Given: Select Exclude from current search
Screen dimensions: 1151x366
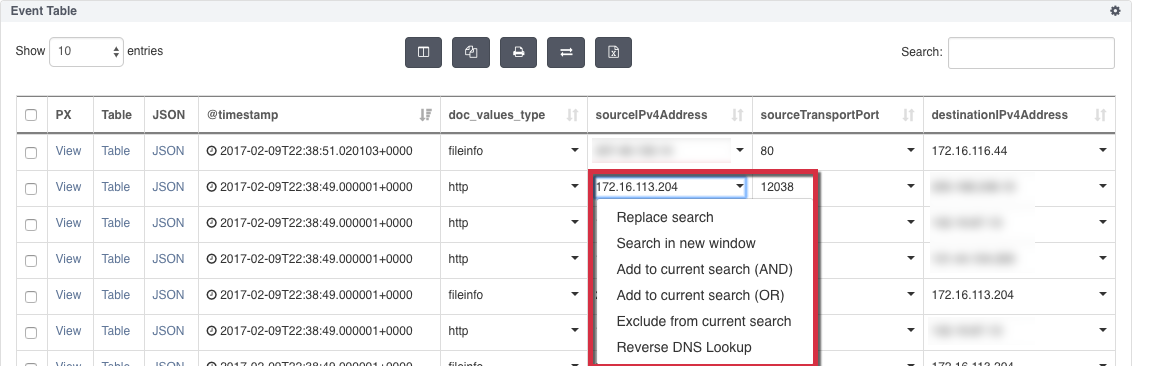Looking at the screenshot, I should [704, 321].
